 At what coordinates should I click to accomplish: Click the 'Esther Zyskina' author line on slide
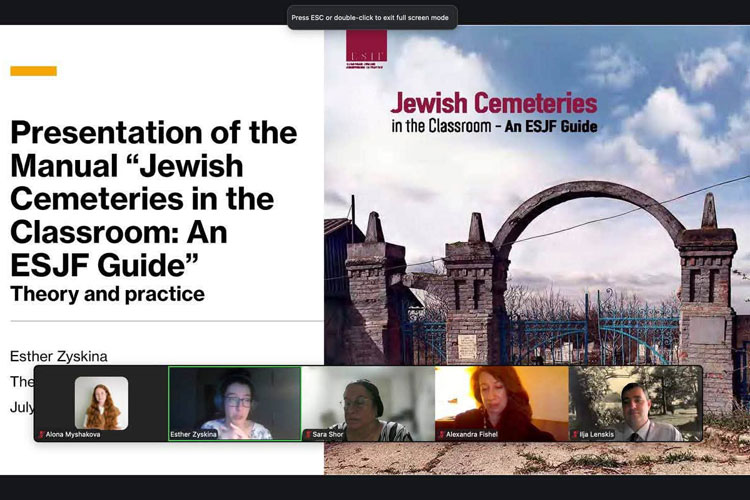[59, 356]
